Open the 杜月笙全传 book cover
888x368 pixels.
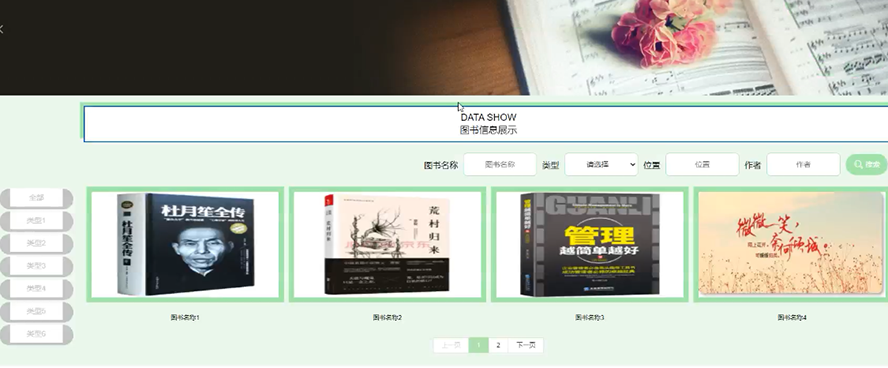(x=185, y=244)
